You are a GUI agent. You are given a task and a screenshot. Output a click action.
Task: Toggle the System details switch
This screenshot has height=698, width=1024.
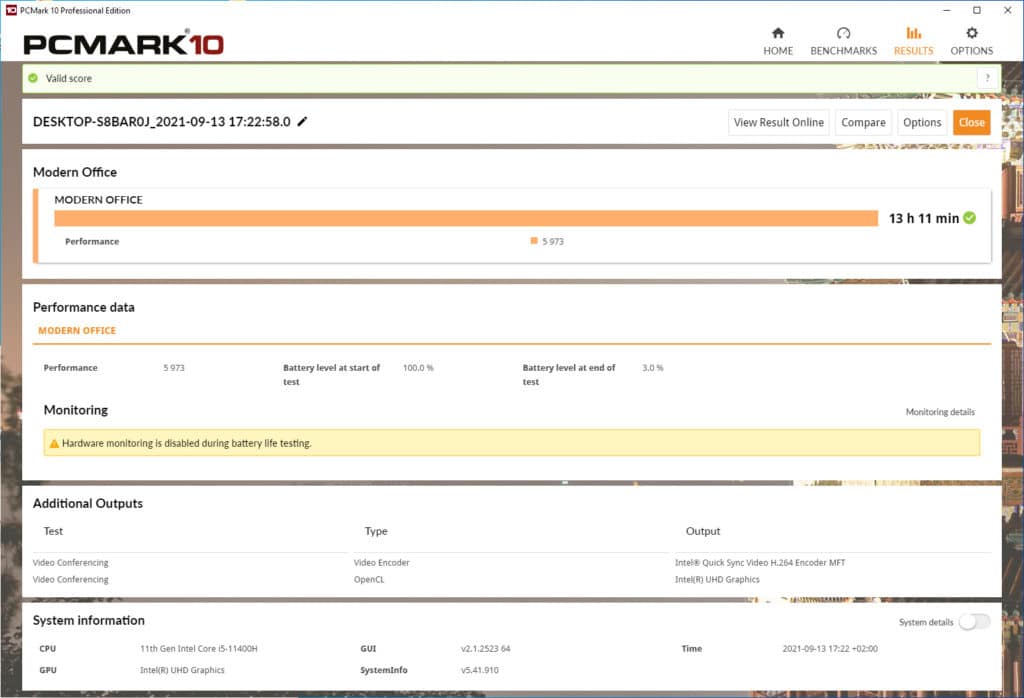(974, 622)
